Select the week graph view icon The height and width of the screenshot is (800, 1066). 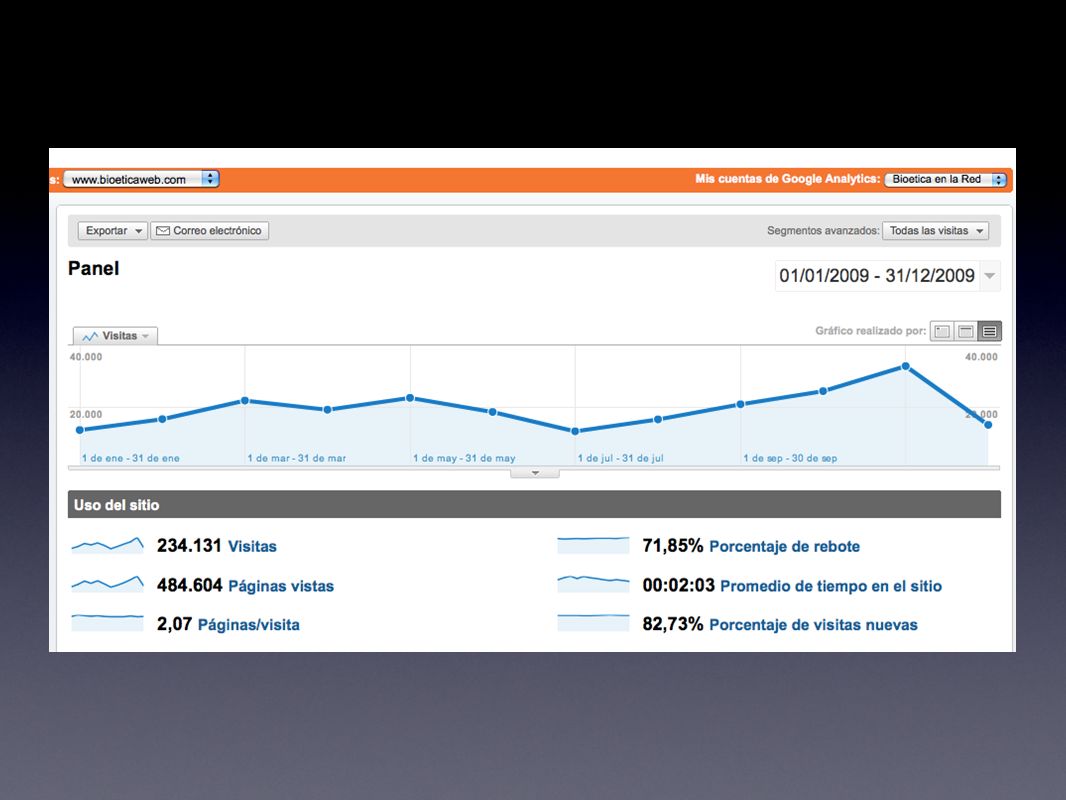(x=965, y=332)
